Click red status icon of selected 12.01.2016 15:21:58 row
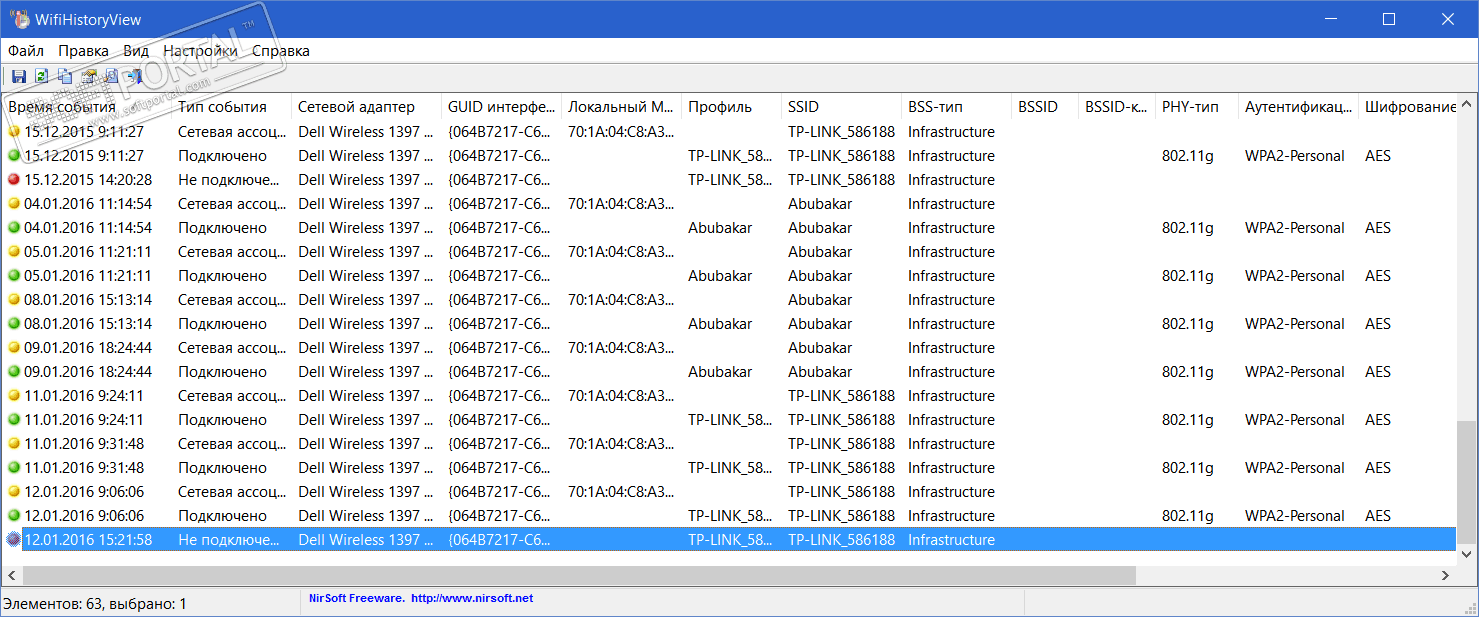Viewport: 1479px width, 617px height. coord(14,540)
